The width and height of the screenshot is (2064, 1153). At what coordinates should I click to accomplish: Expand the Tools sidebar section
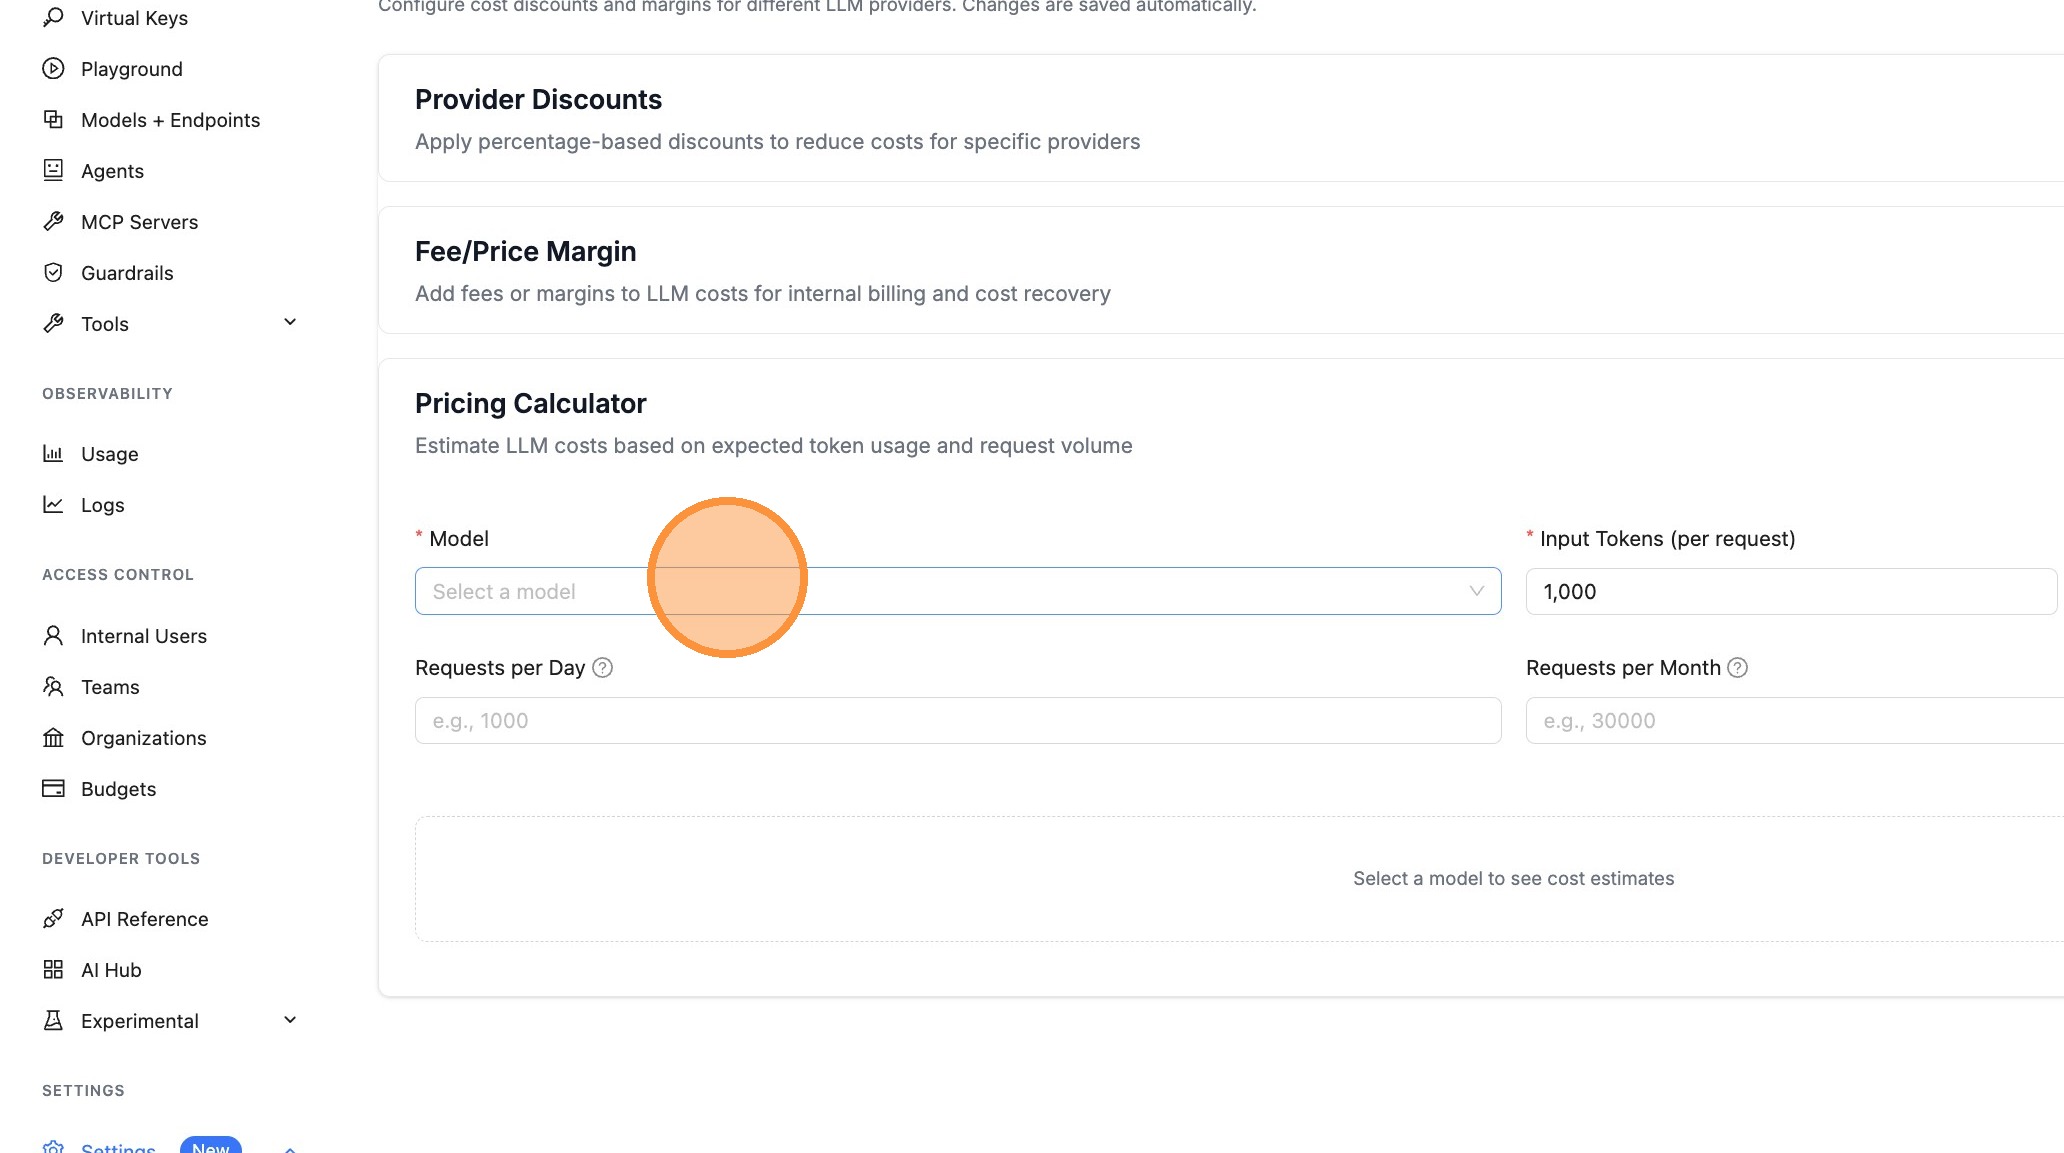coord(289,321)
